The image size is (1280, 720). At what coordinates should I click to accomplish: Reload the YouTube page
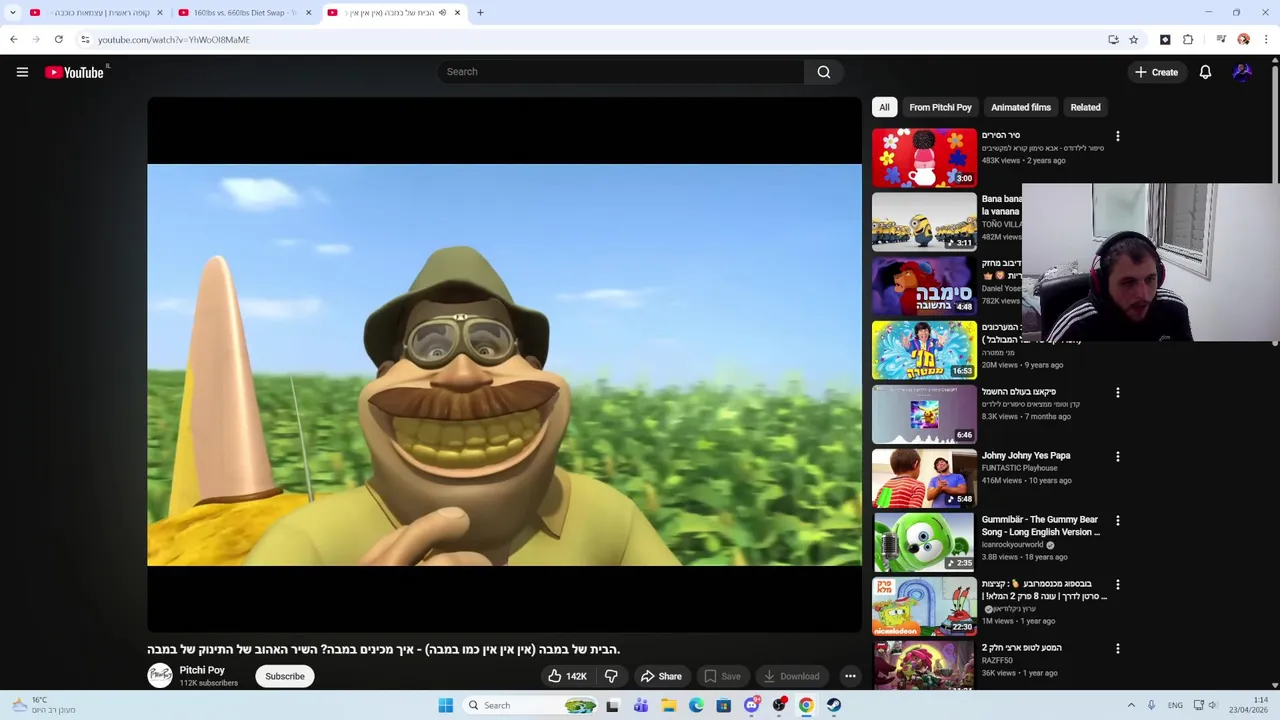pos(59,40)
